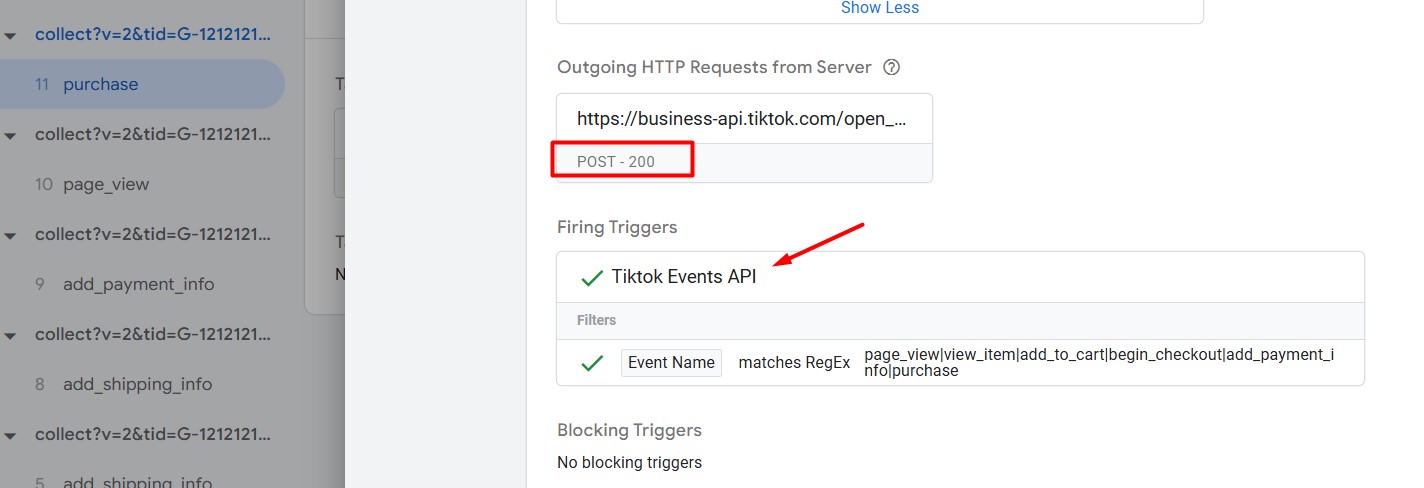1424x488 pixels.
Task: Click the Event Name variable chip
Action: pos(671,363)
